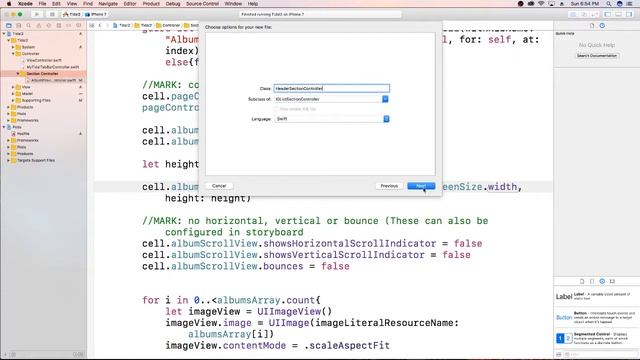Toggle the Utilities panel visibility
Image resolution: width=640 pixels, height=360 pixels.
pyautogui.click(x=629, y=14)
